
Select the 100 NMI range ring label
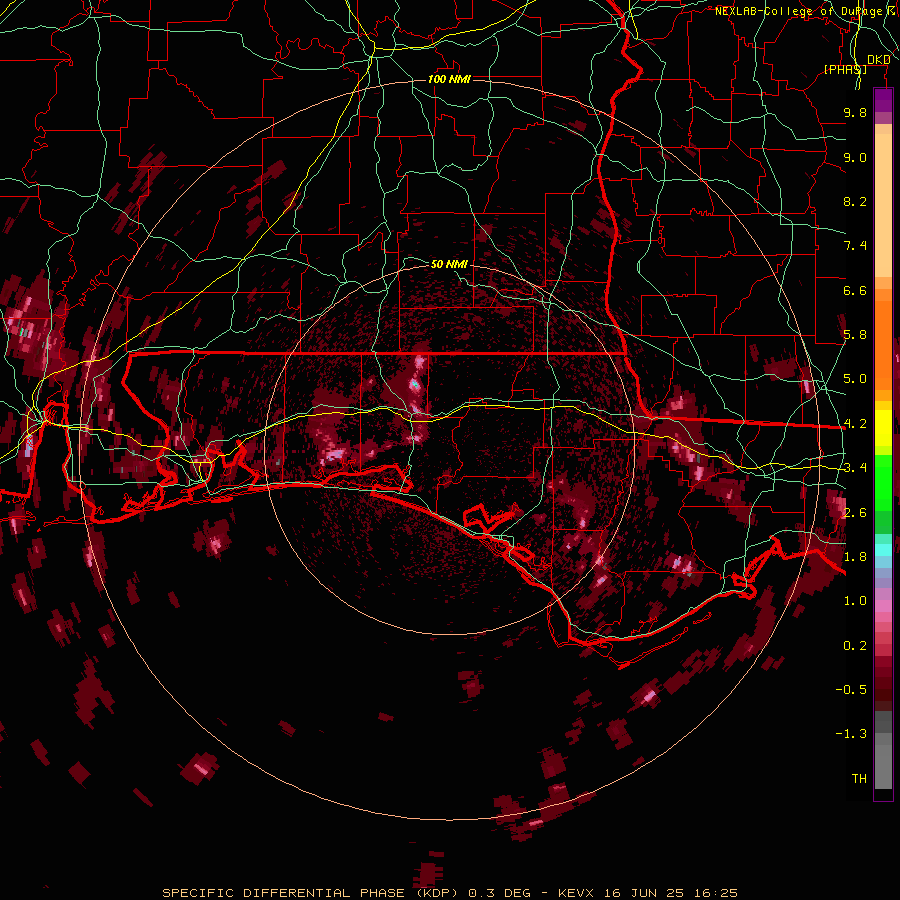pyautogui.click(x=449, y=79)
